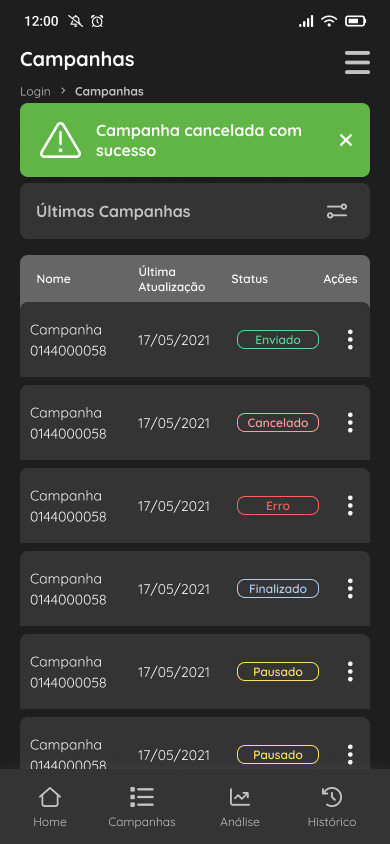Open actions menu for the Erro campaign
Viewport: 390px width, 844px height.
(x=350, y=505)
